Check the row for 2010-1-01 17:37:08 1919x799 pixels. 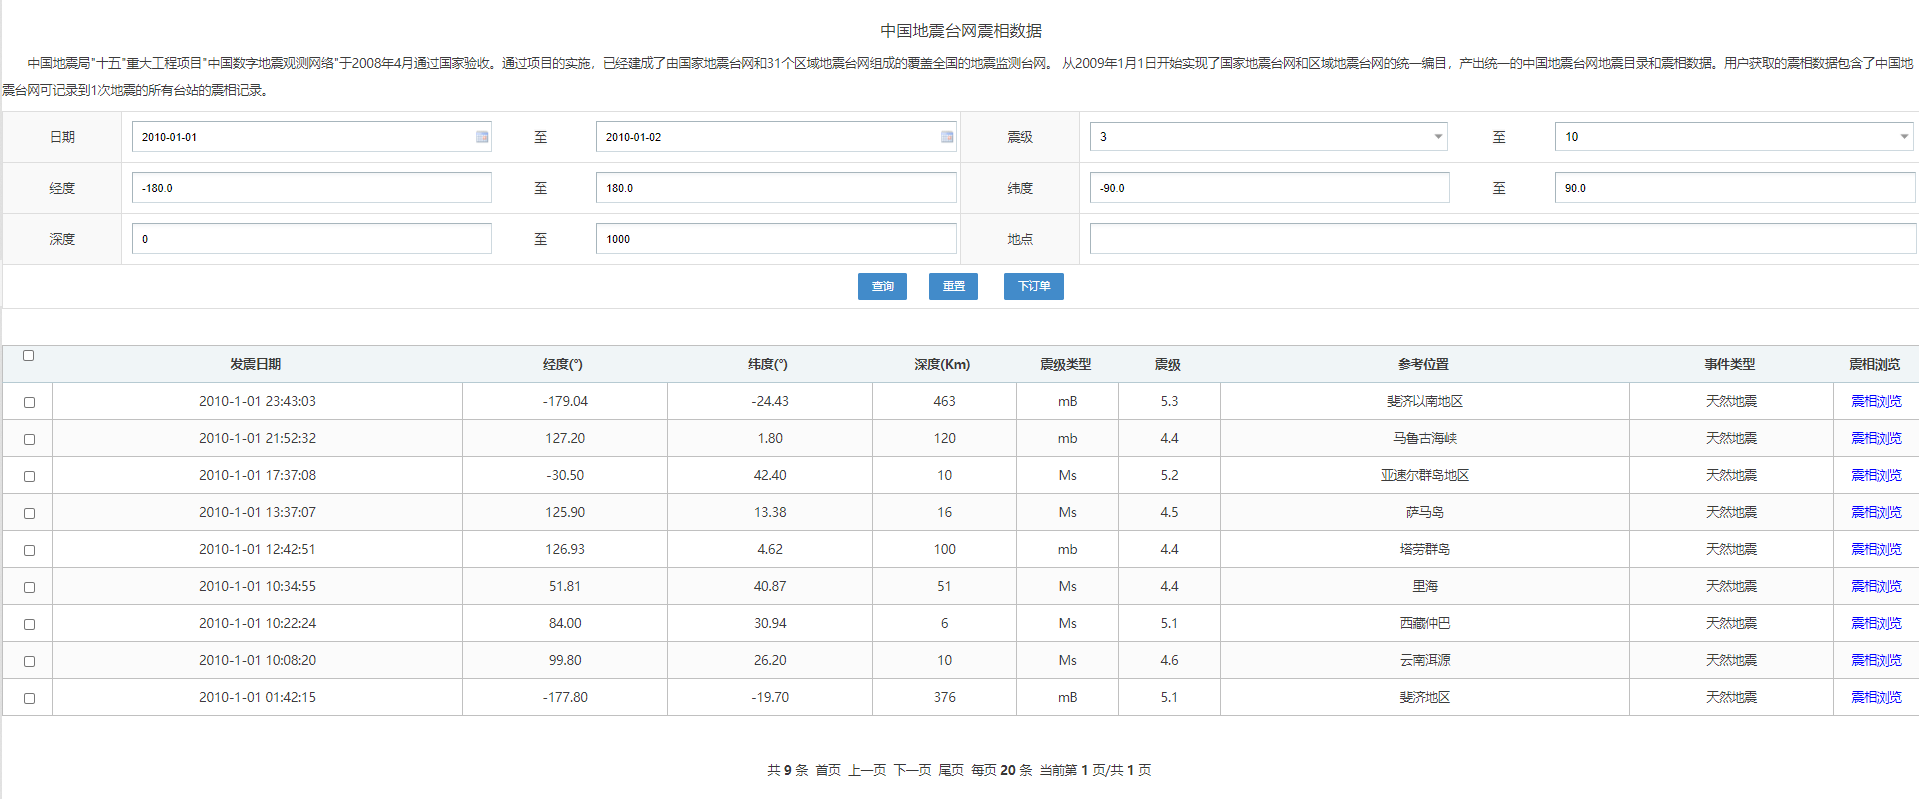[x=29, y=476]
